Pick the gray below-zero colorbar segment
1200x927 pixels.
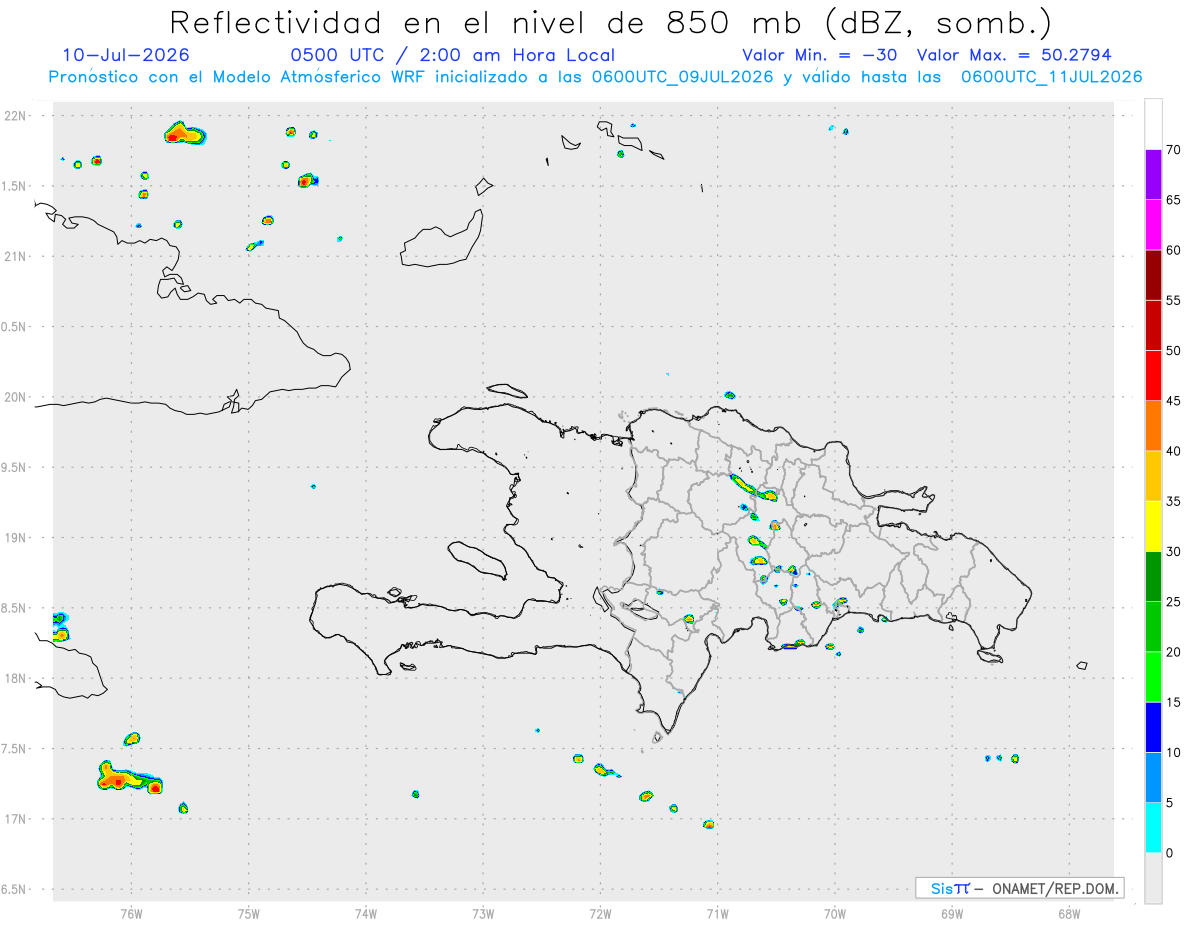tap(1153, 878)
